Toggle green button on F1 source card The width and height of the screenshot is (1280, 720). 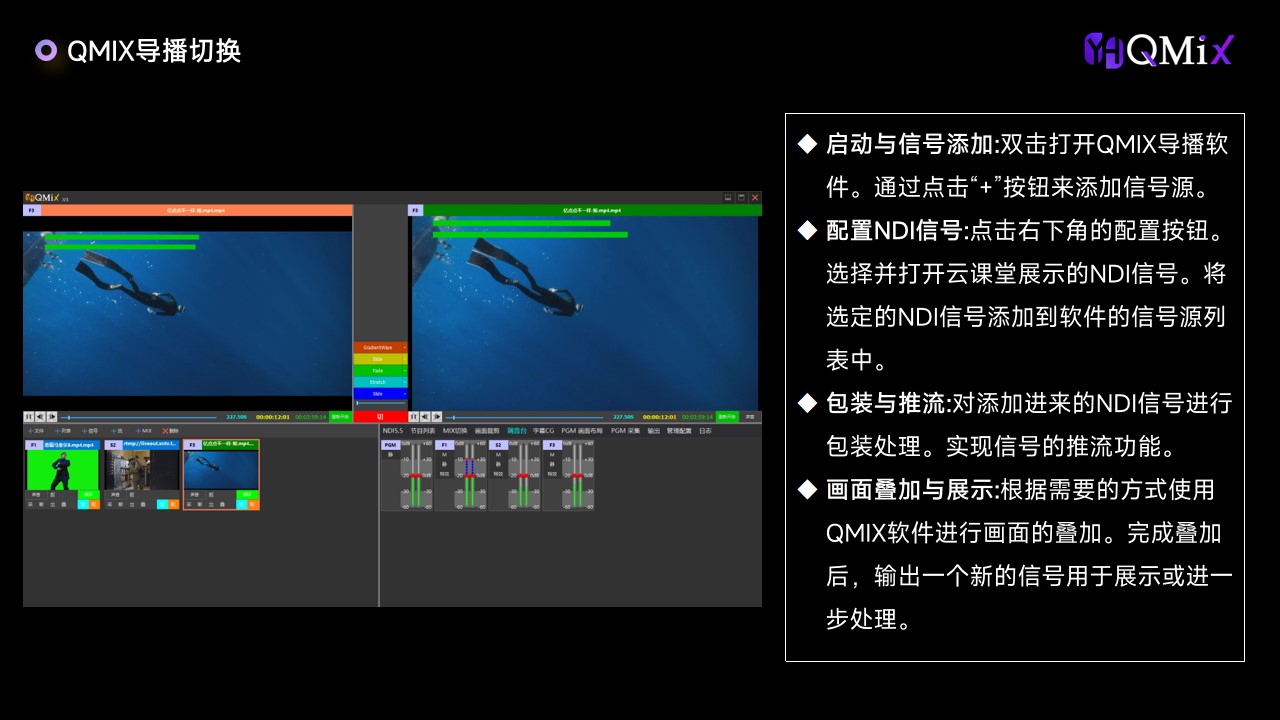point(88,494)
